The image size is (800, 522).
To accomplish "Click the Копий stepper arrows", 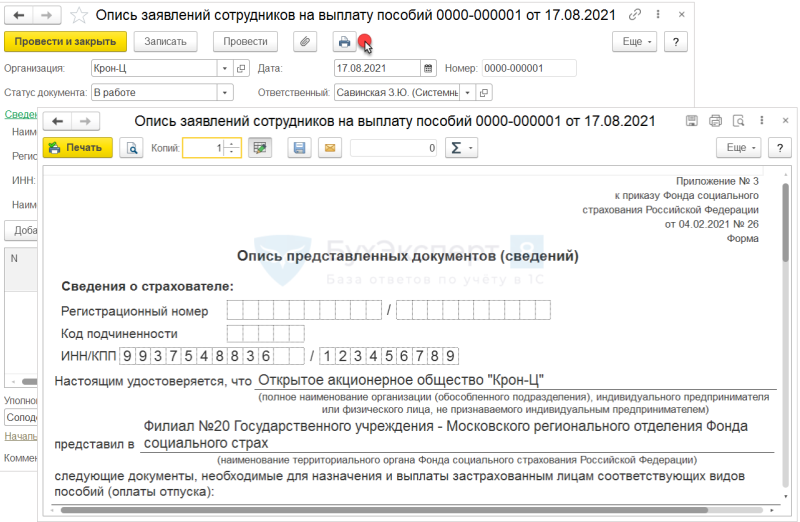I will pos(232,148).
